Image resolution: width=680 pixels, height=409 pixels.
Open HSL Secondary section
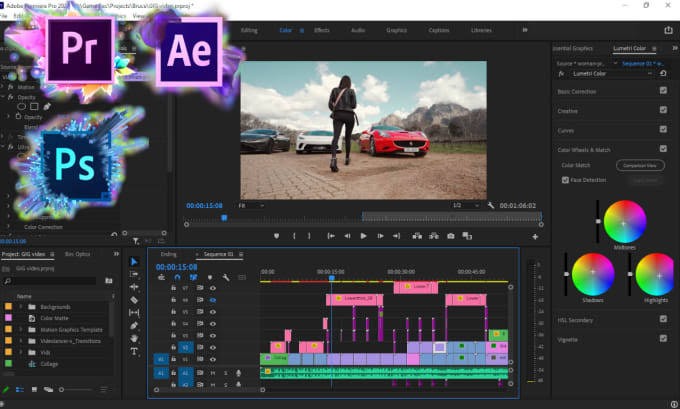pos(575,320)
